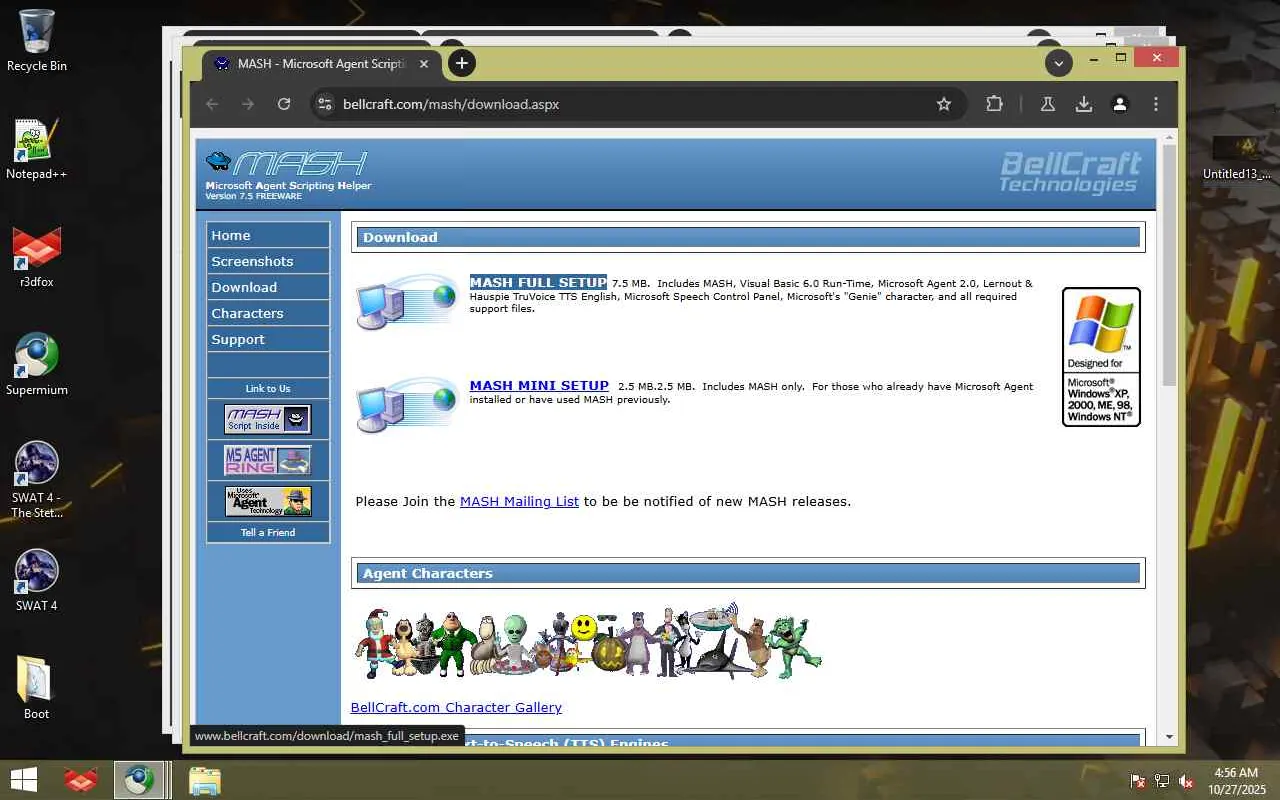Open the Boot folder on desktop

click(37, 689)
